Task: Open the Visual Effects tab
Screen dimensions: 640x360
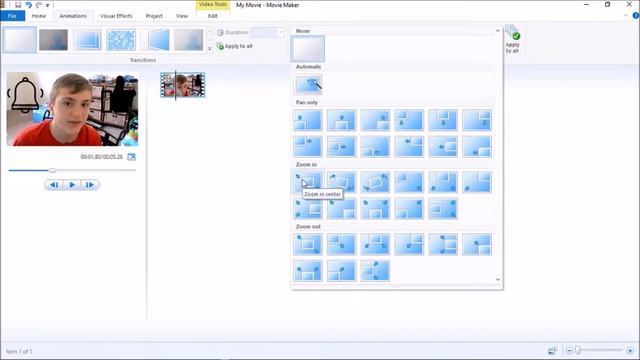Action: [116, 16]
